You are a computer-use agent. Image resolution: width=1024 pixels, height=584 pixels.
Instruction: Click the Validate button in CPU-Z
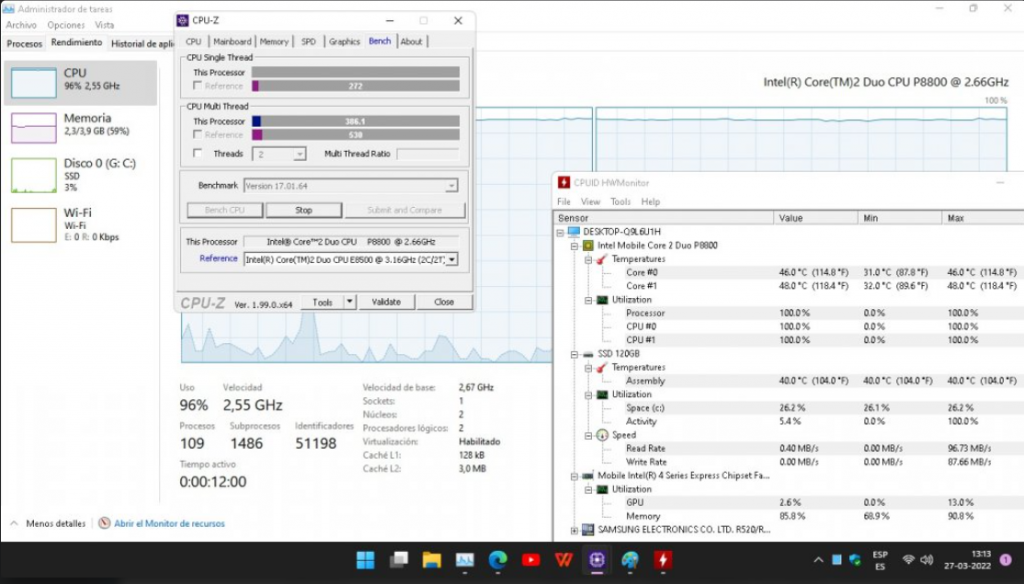tap(386, 302)
